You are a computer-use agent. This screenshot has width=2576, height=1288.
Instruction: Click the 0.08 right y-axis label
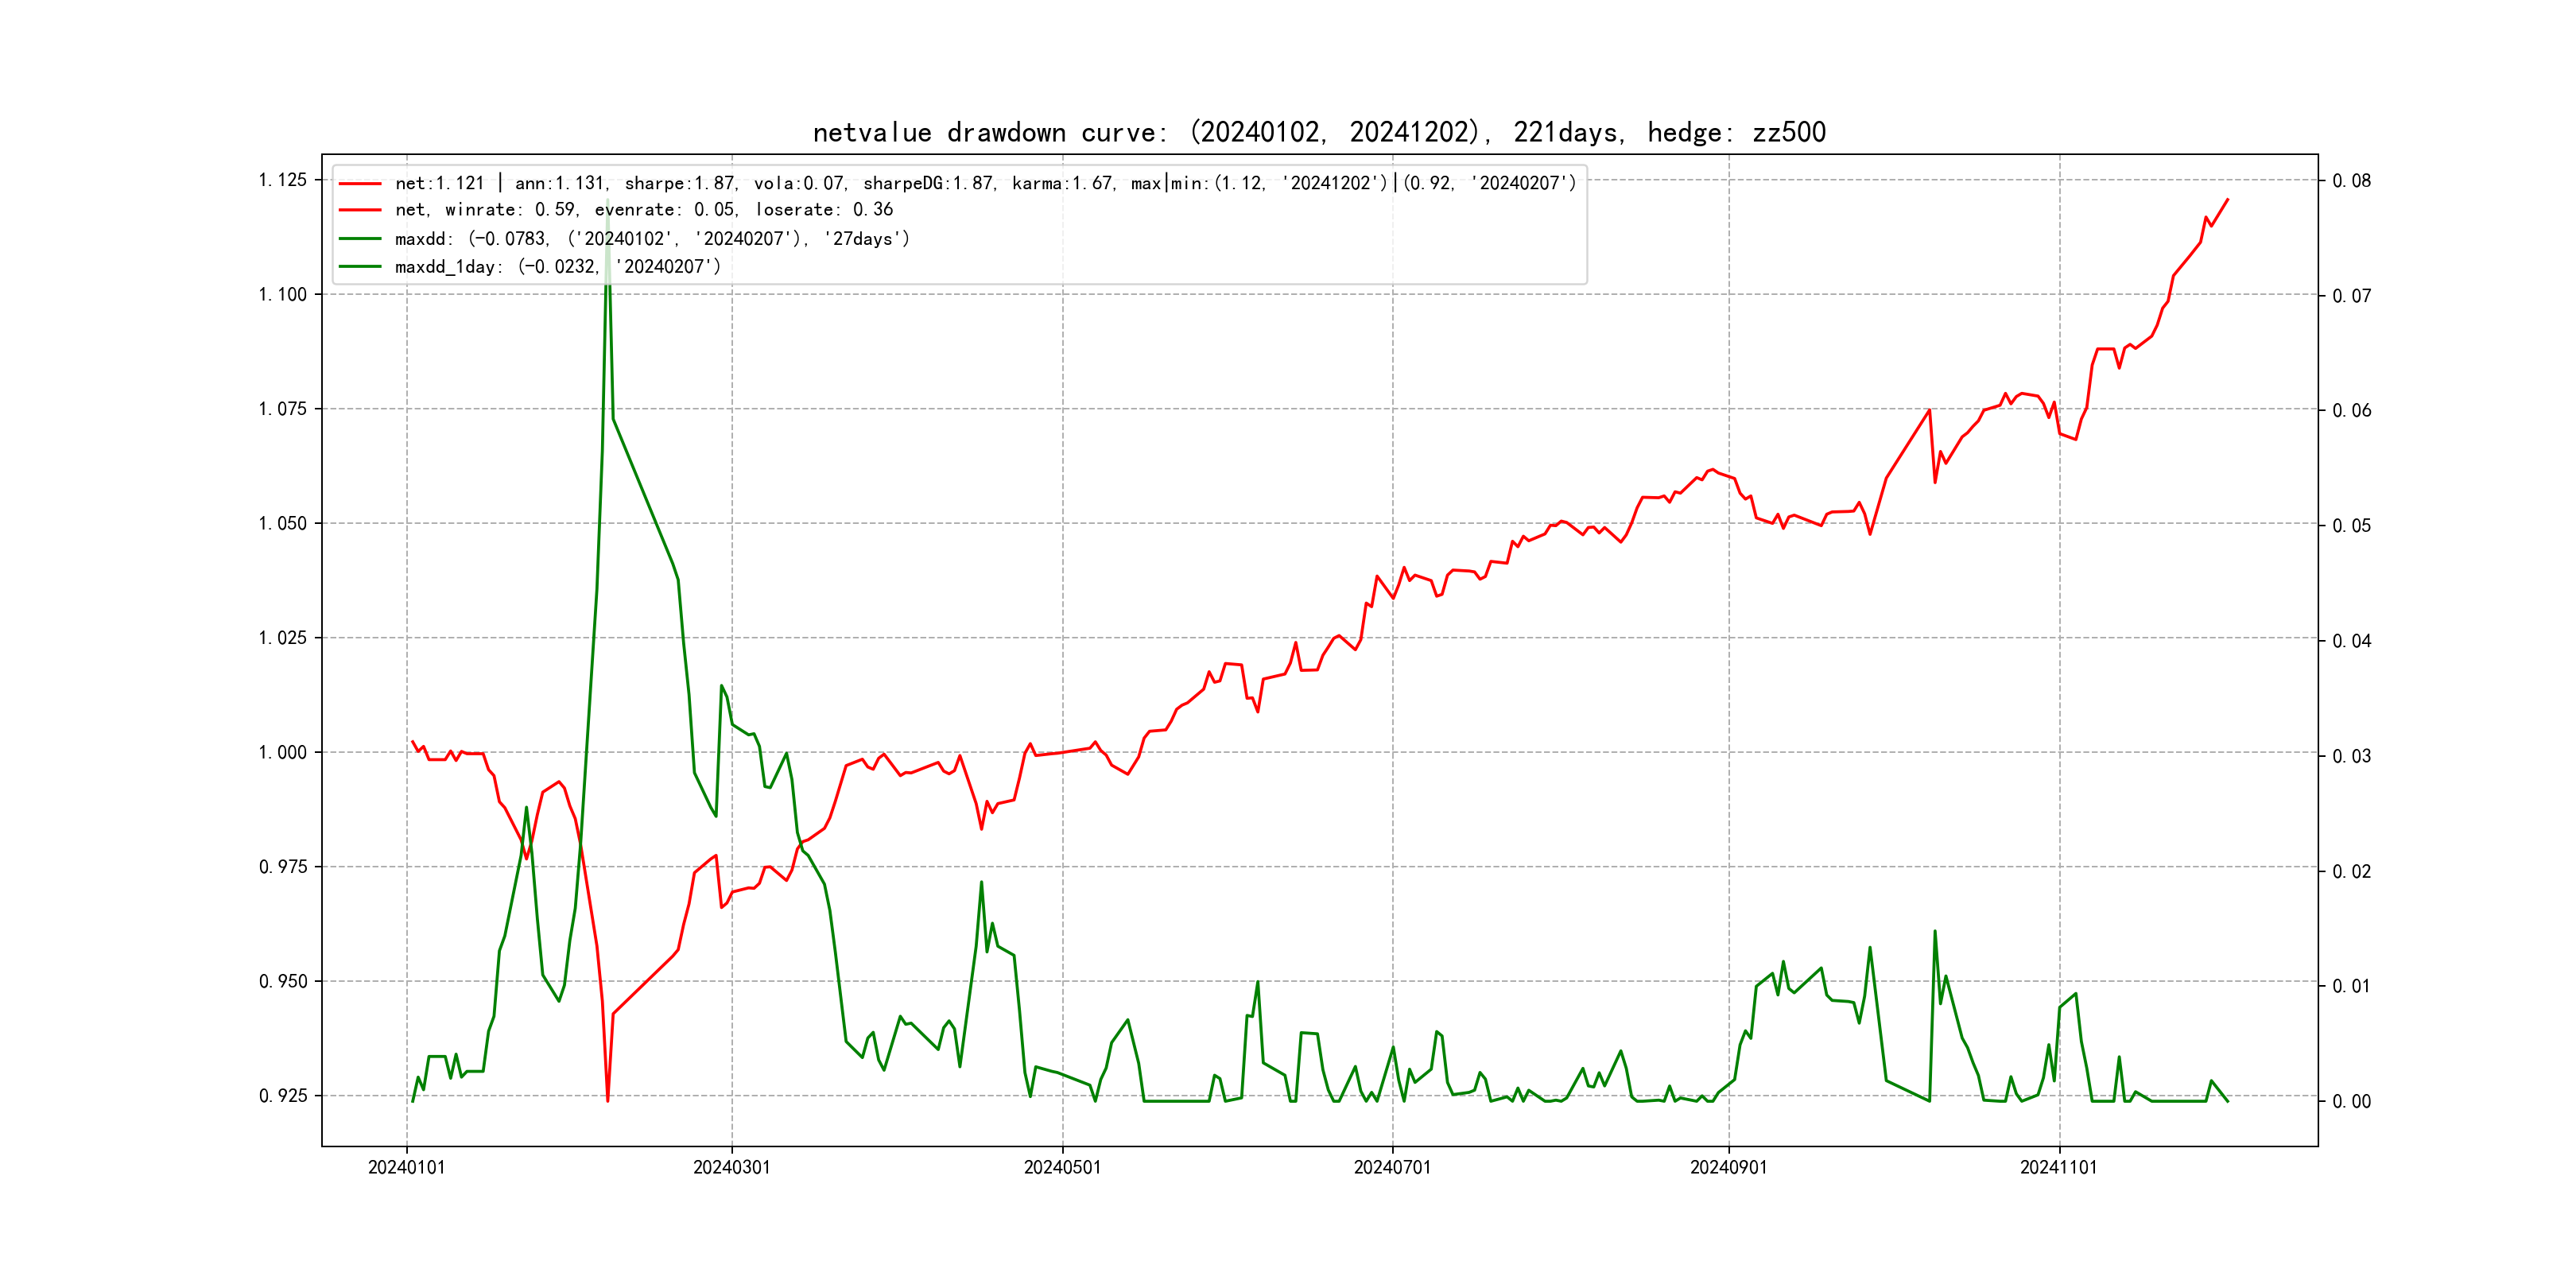click(x=2351, y=181)
